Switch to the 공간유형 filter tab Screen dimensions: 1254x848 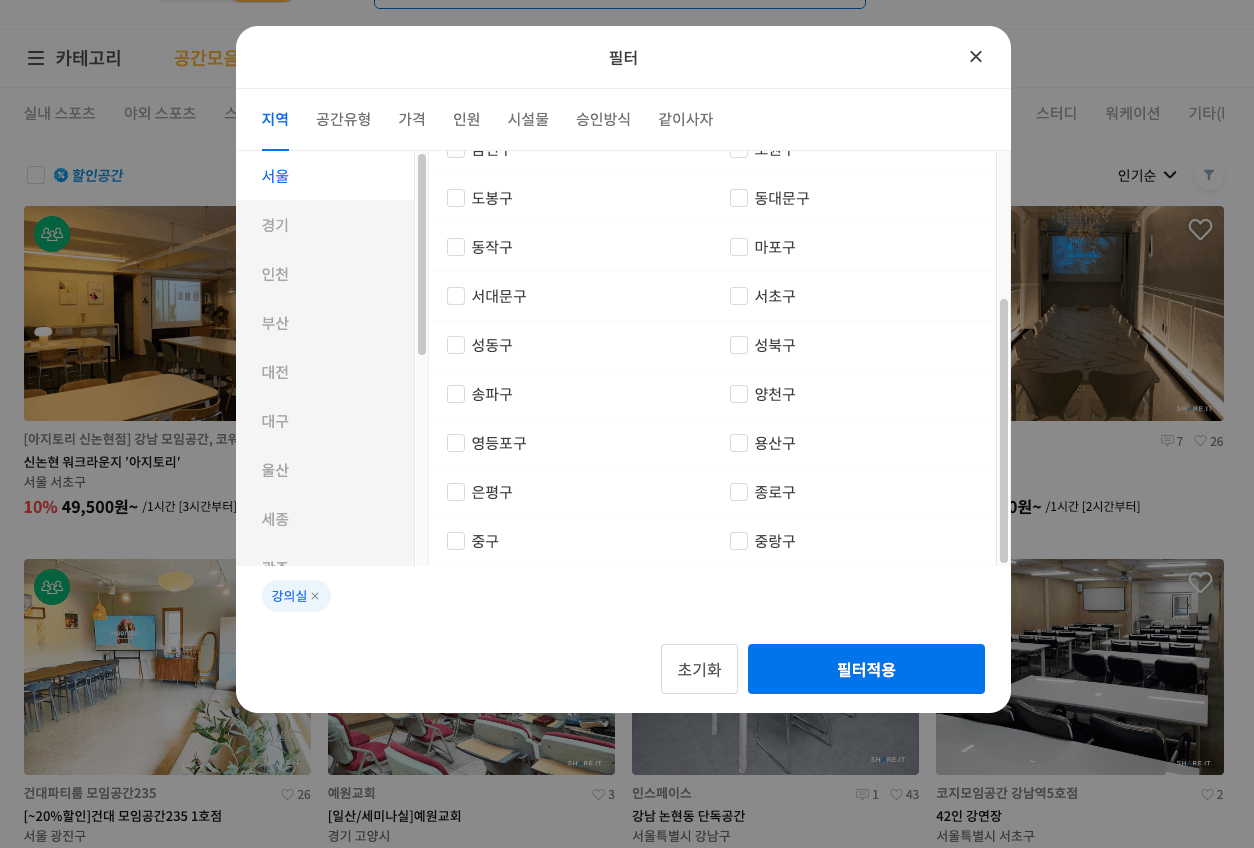pyautogui.click(x=343, y=119)
